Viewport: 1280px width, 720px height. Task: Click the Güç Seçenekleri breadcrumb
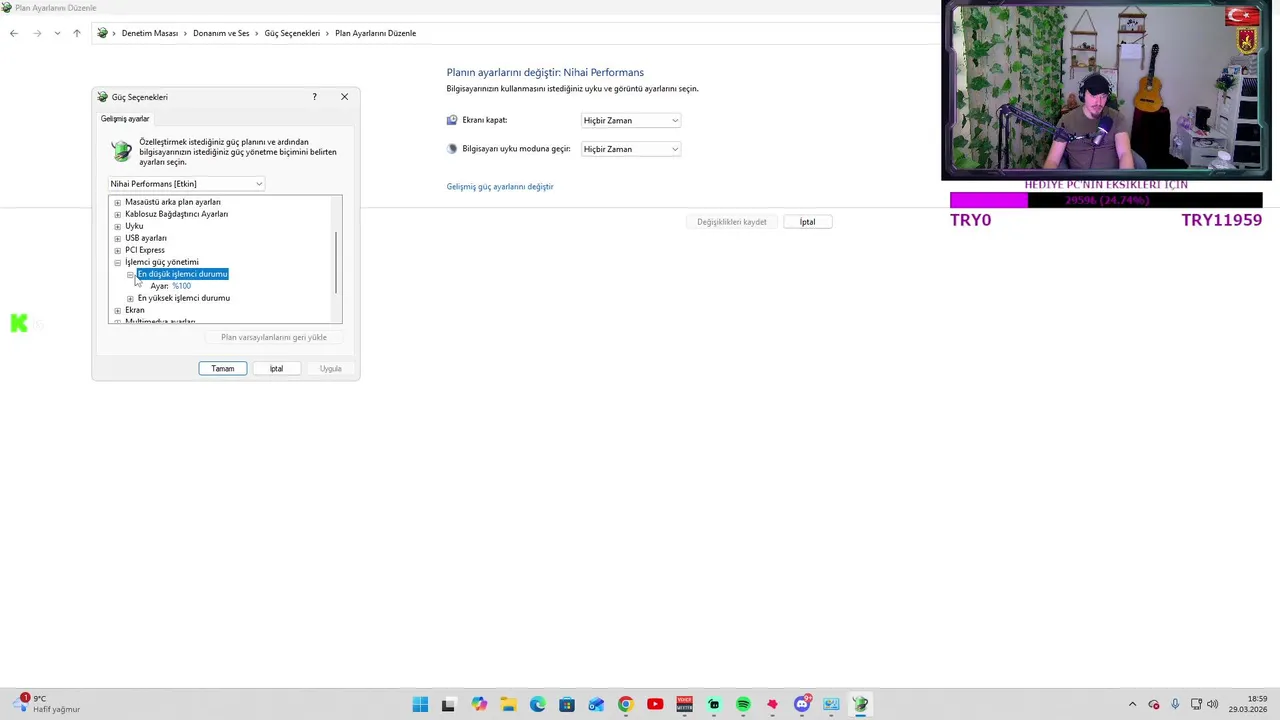[292, 33]
